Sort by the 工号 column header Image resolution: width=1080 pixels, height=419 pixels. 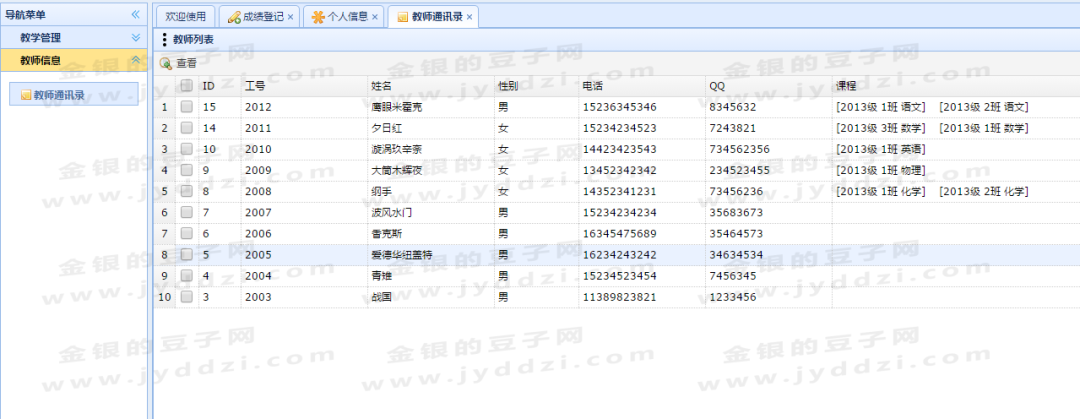[304, 86]
